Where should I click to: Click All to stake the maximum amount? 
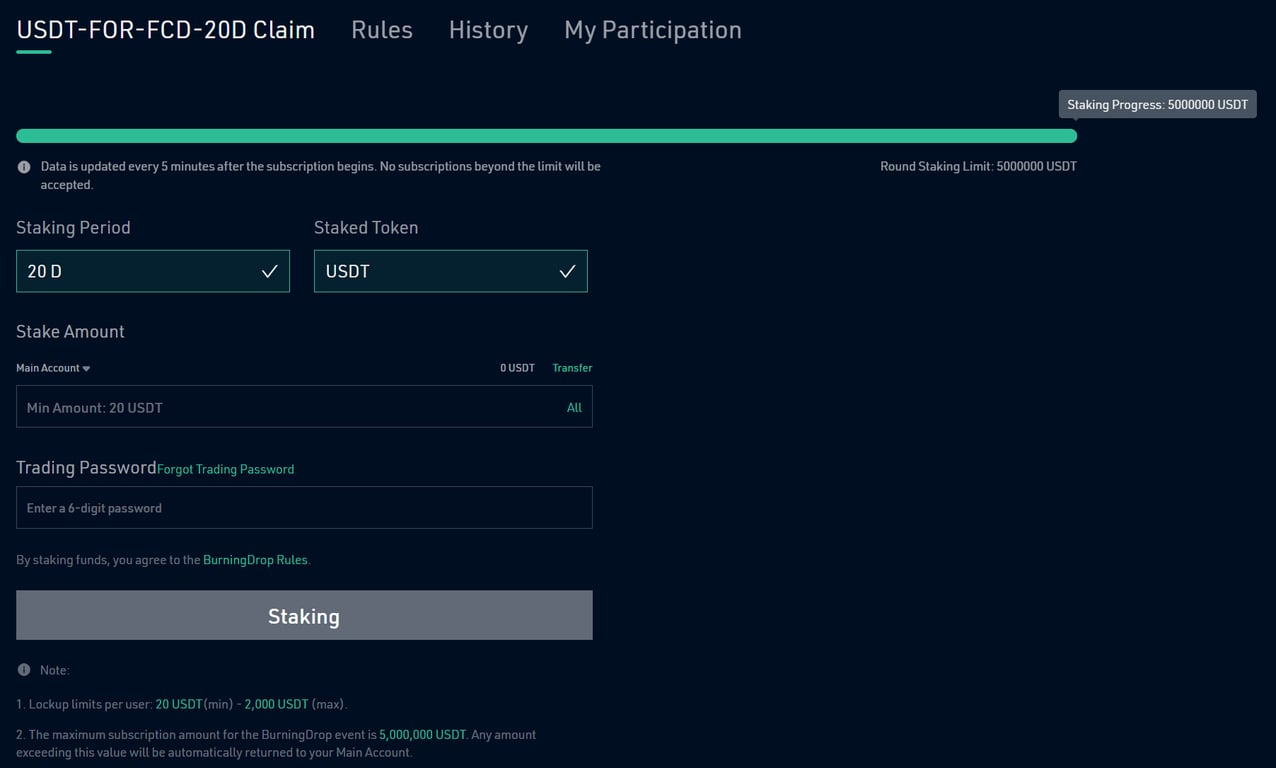point(574,407)
